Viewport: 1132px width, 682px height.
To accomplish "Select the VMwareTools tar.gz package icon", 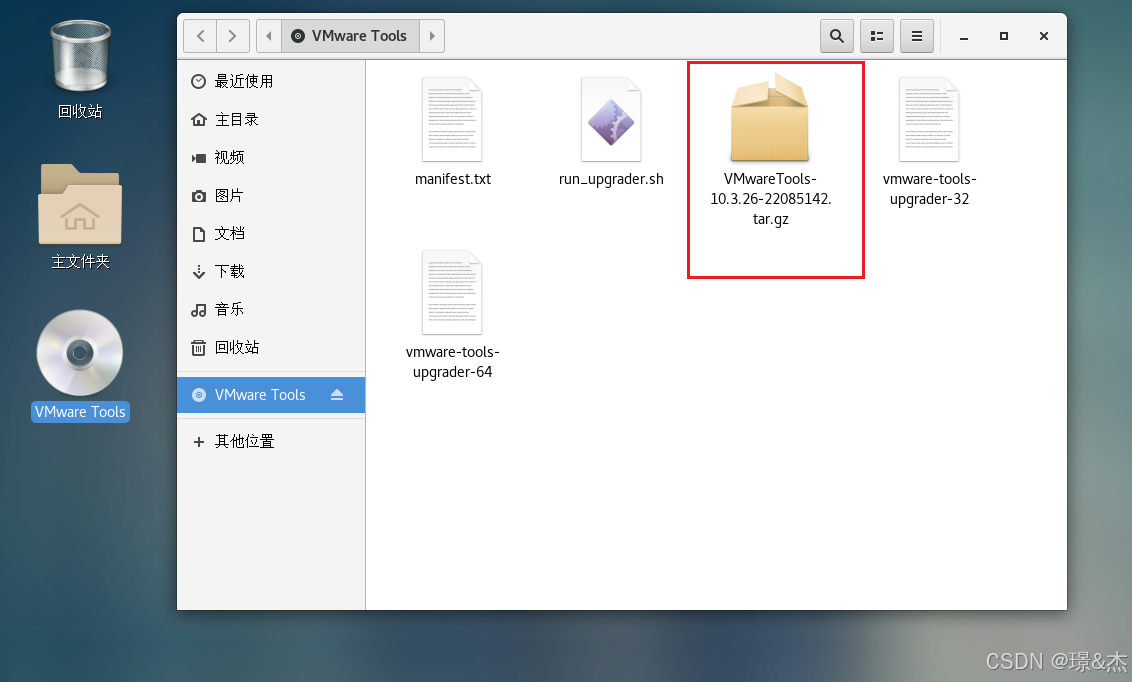I will (770, 117).
